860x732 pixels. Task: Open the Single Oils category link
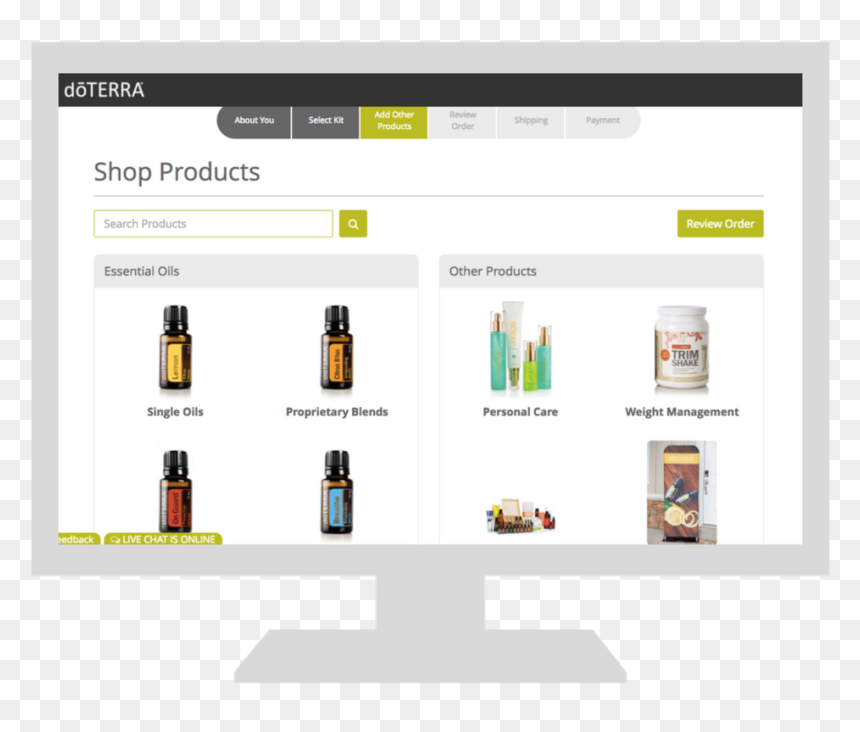pyautogui.click(x=175, y=412)
